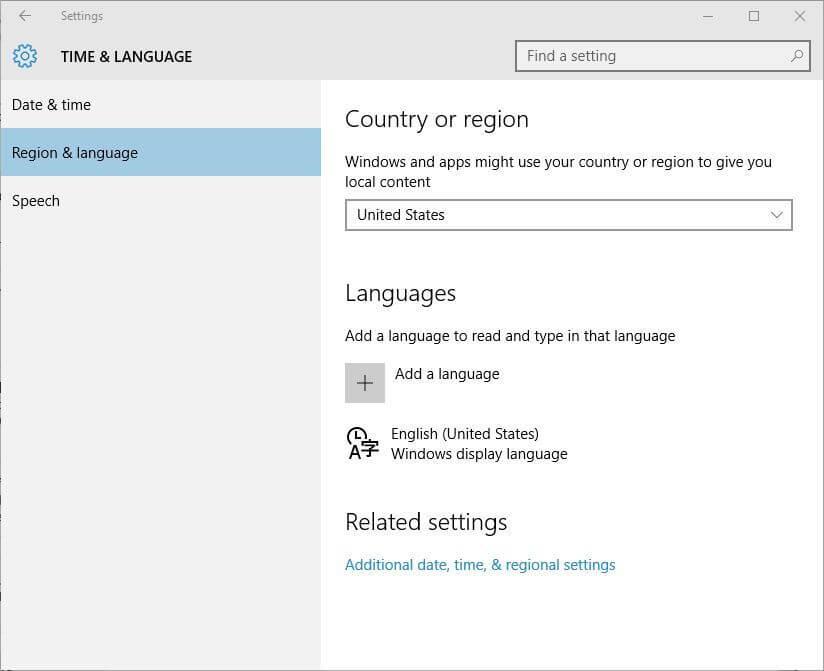The image size is (824, 671).
Task: Select the English language clock icon
Action: point(363,443)
